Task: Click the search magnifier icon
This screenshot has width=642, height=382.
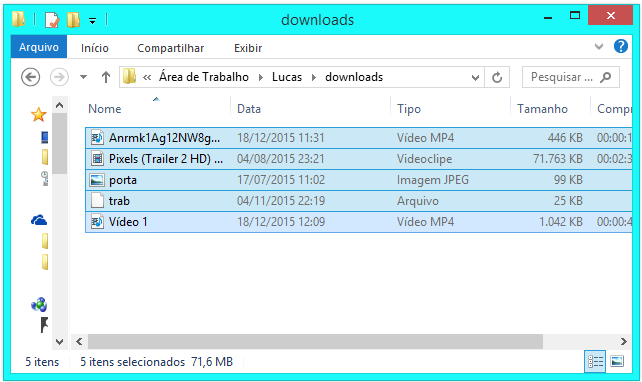Action: (x=606, y=77)
